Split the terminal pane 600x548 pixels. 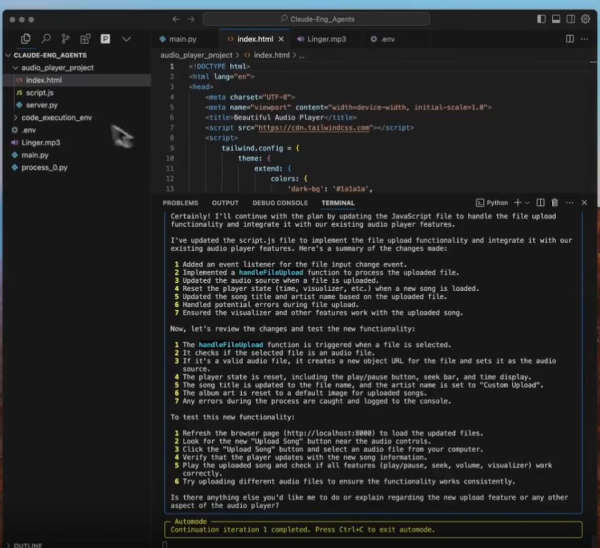coord(540,202)
